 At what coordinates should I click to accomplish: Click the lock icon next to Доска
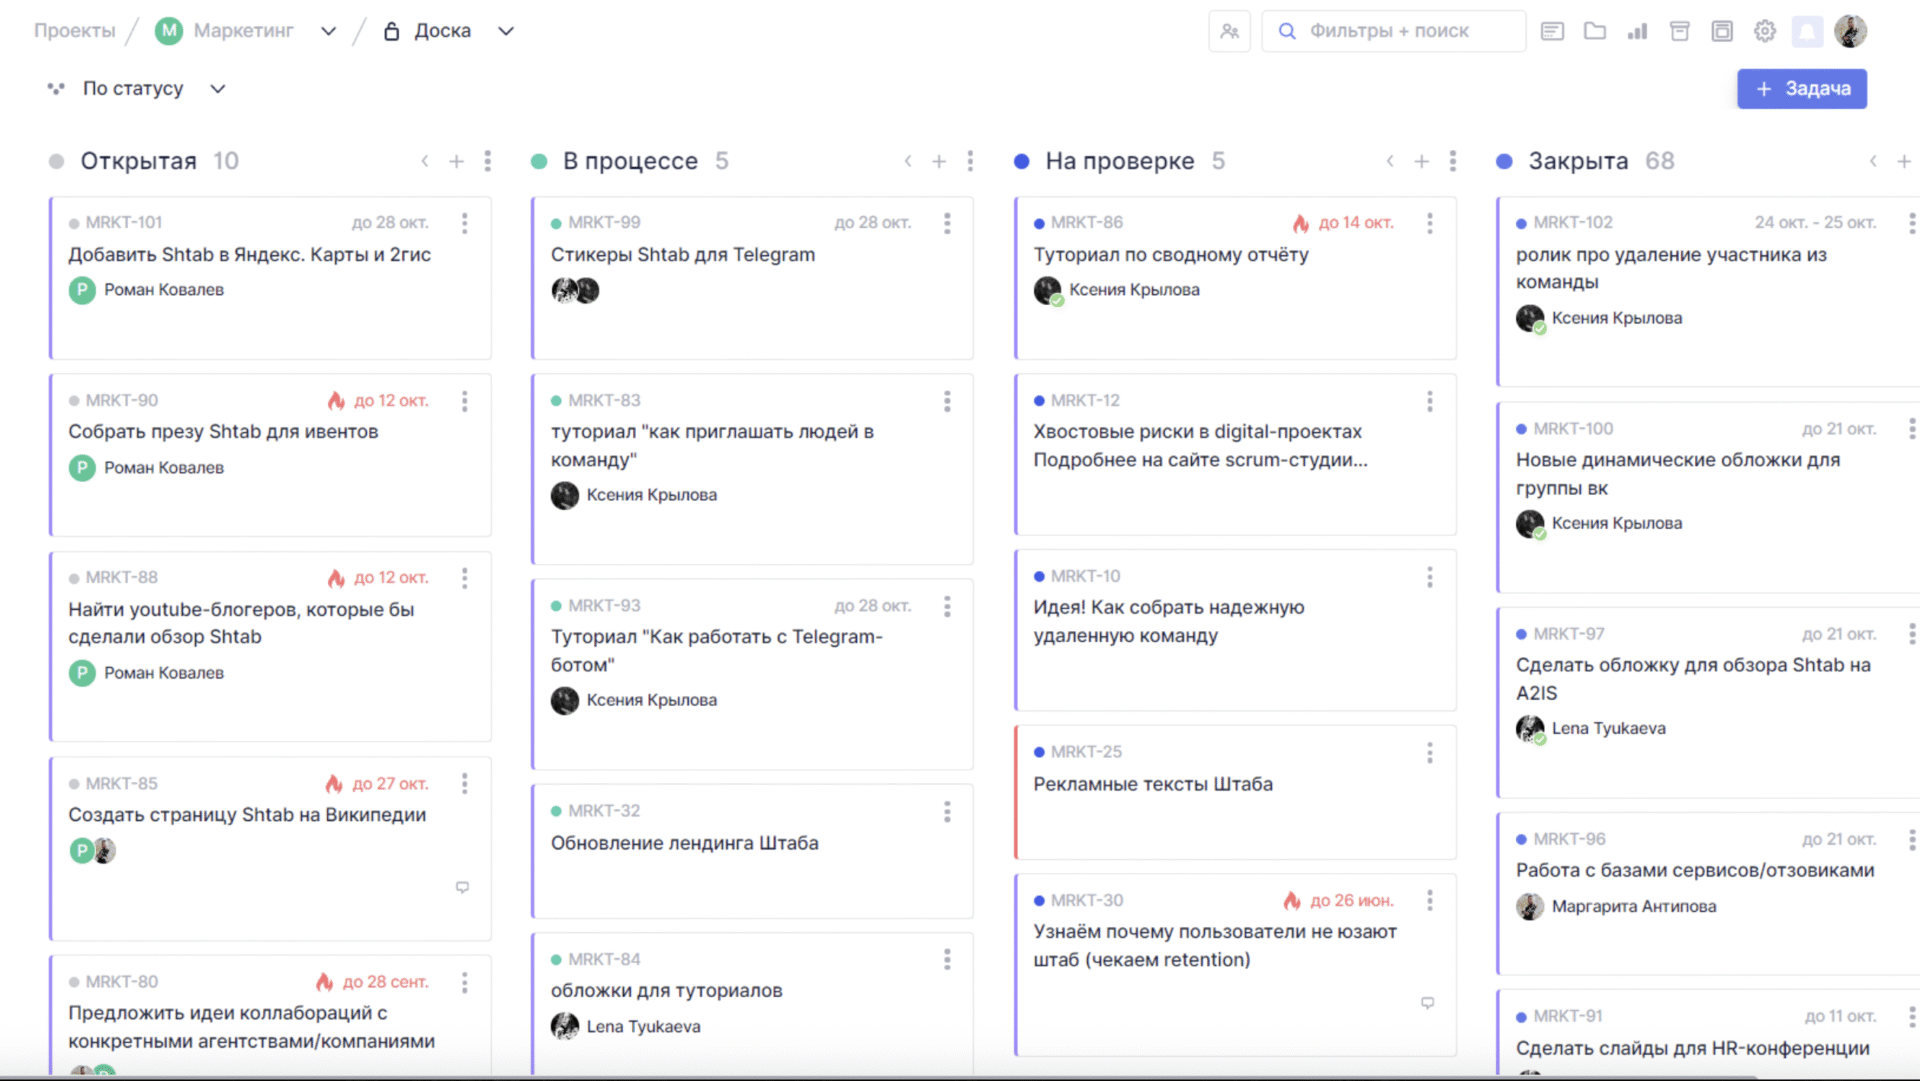point(392,31)
